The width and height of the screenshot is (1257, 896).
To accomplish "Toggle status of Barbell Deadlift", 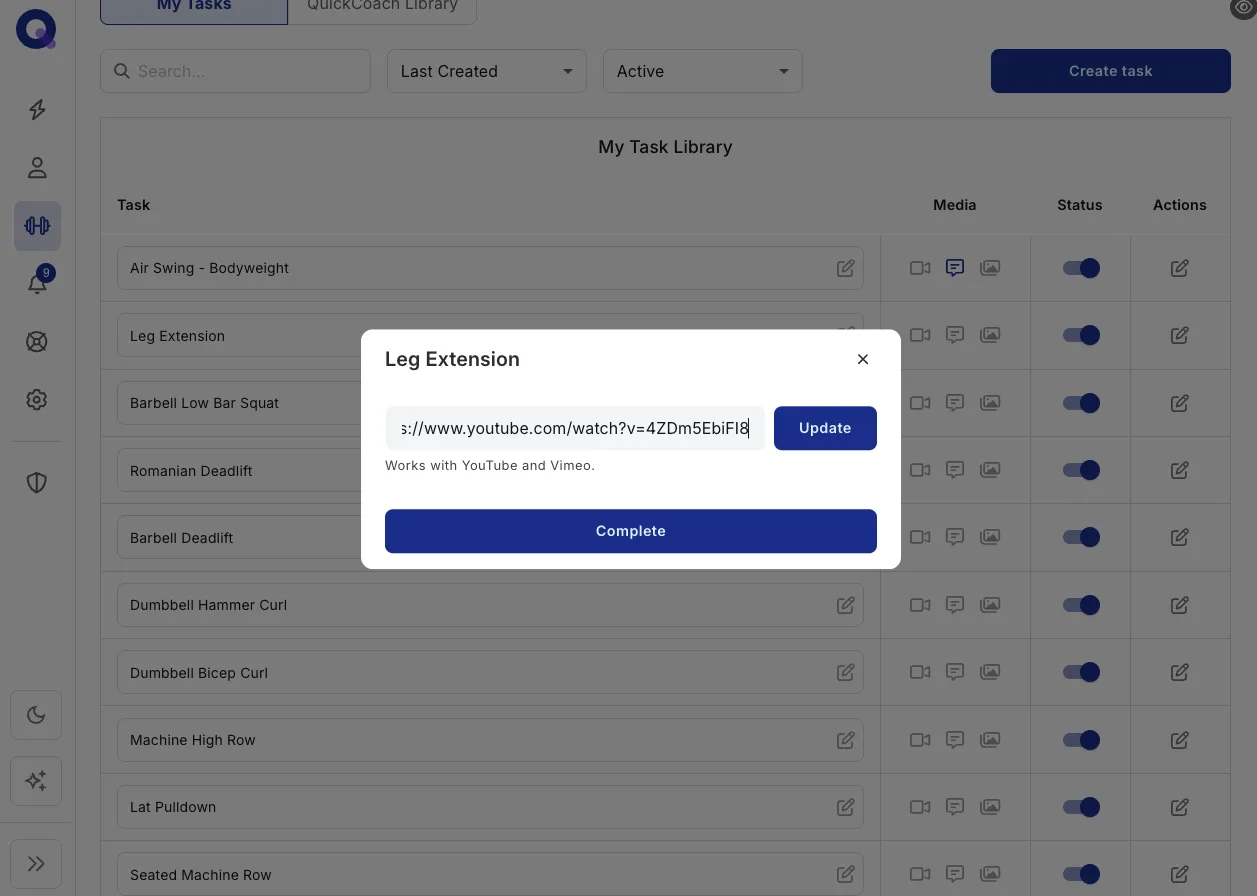I will click(1081, 537).
